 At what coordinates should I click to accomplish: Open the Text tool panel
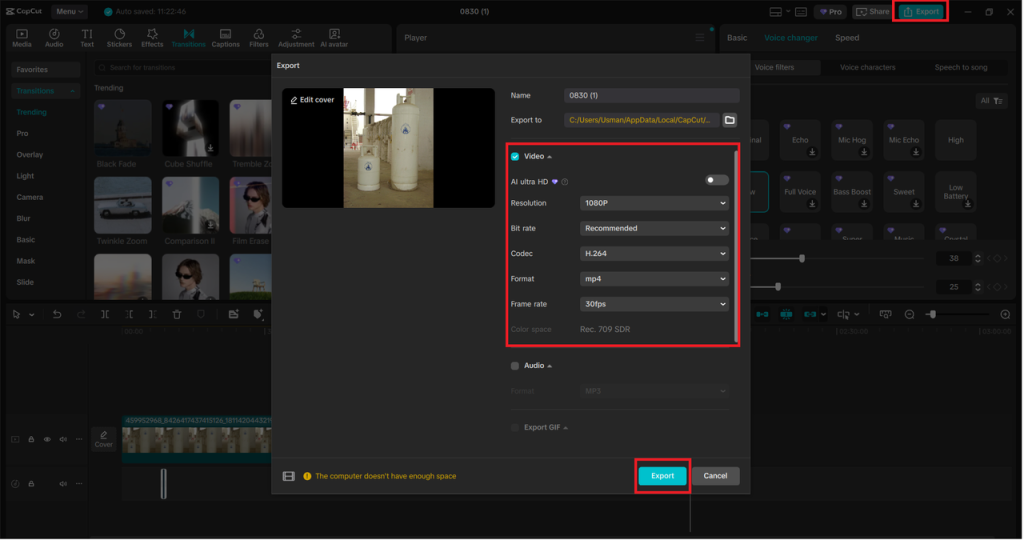coord(87,38)
